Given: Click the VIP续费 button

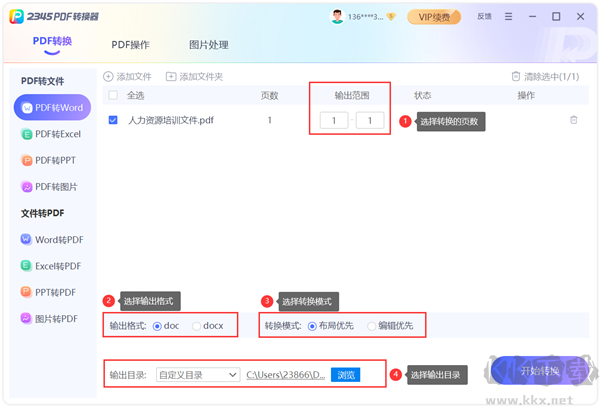Looking at the screenshot, I should 434,17.
